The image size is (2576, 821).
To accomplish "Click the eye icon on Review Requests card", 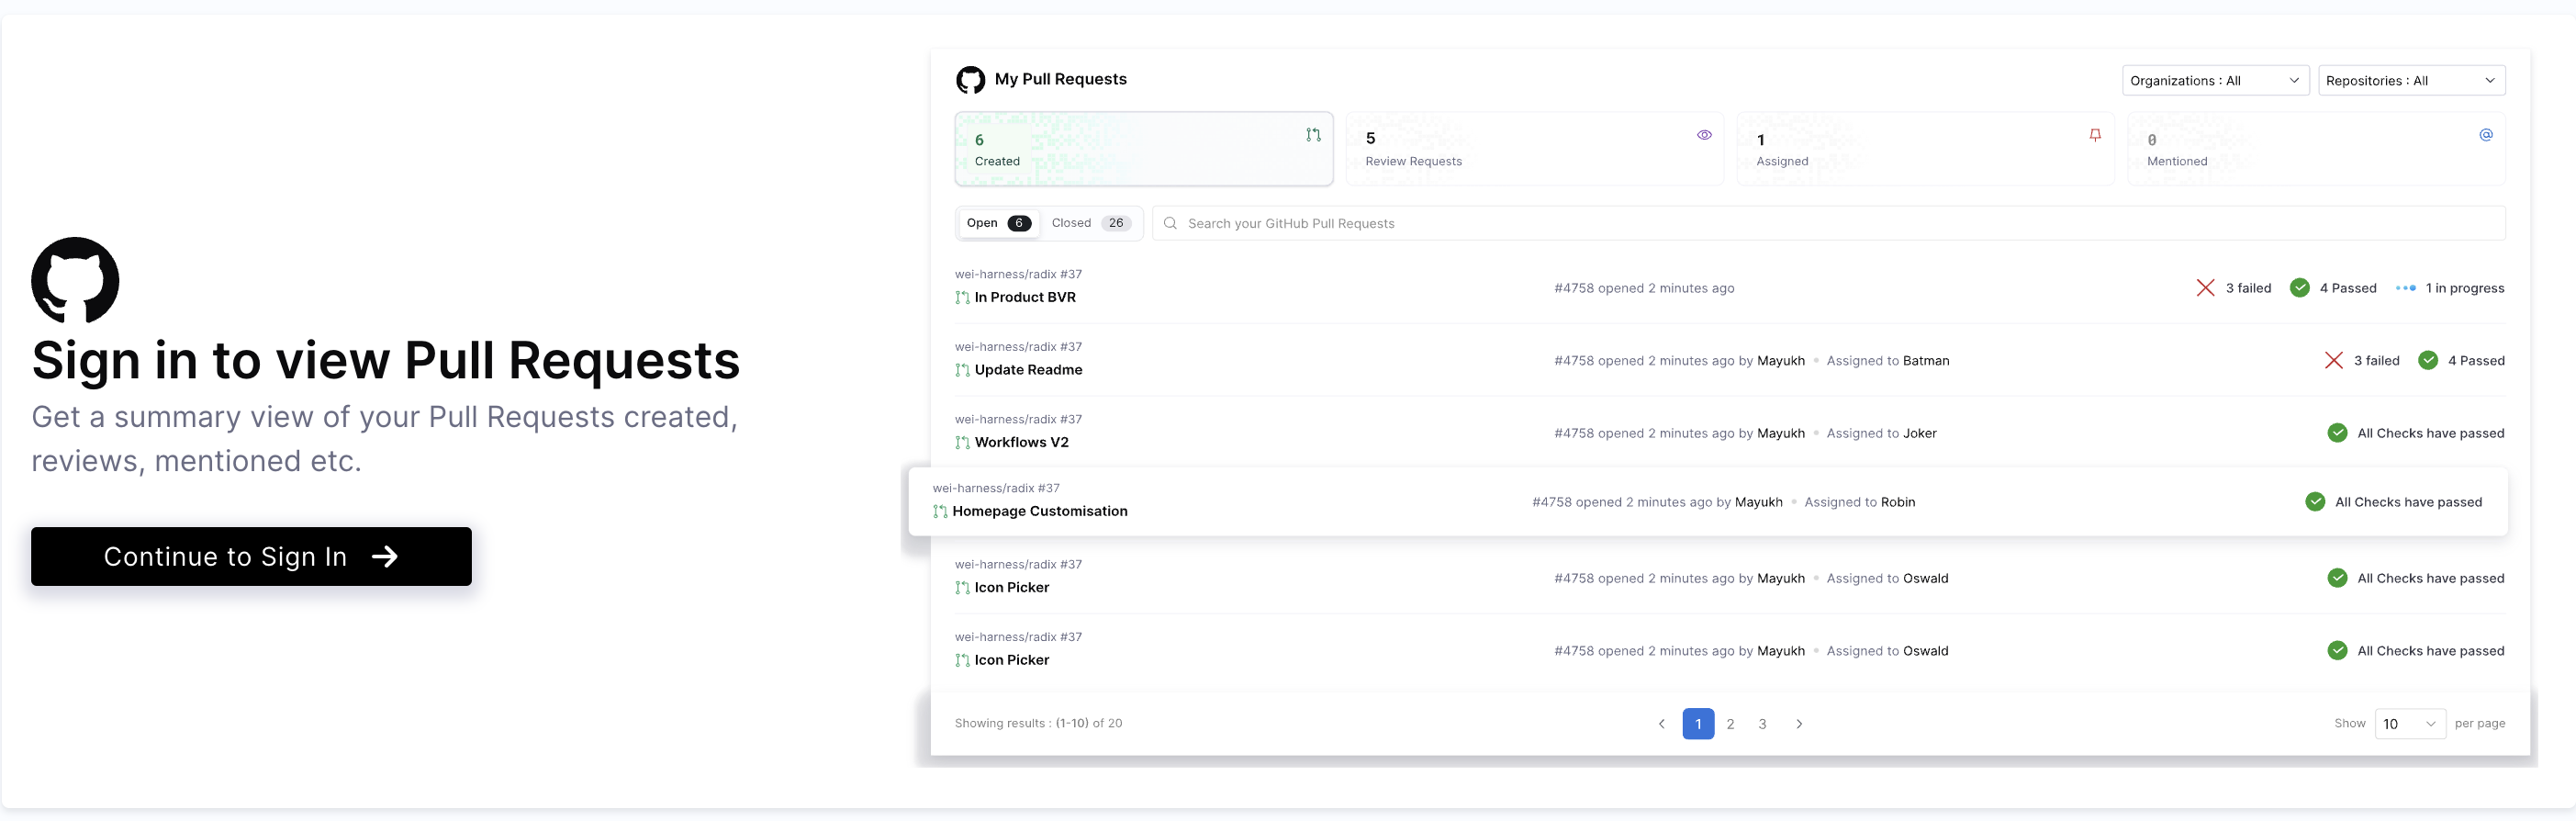I will pos(1703,135).
